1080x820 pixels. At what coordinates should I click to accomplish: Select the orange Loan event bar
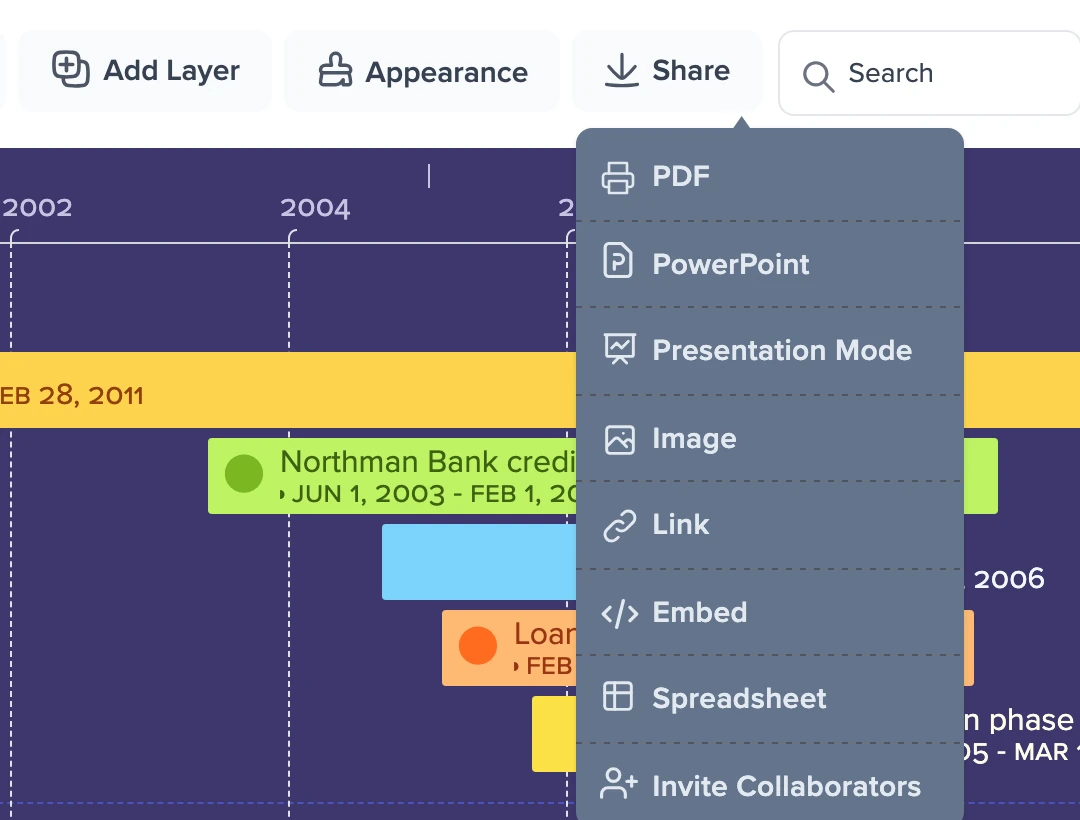pyautogui.click(x=509, y=648)
